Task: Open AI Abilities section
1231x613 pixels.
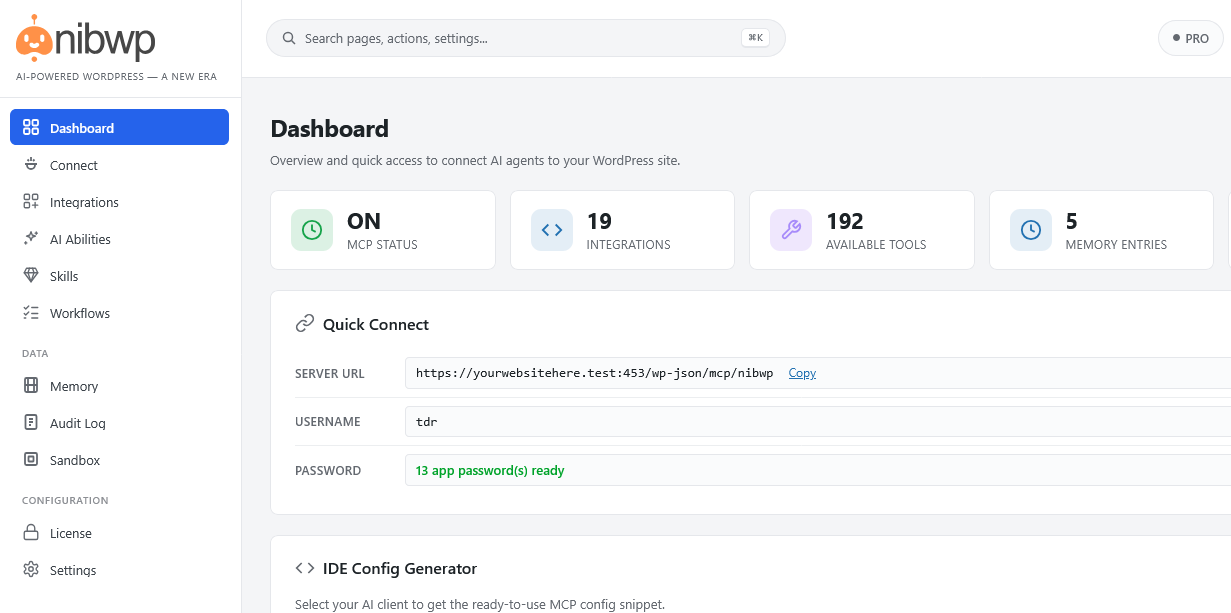Action: point(120,239)
